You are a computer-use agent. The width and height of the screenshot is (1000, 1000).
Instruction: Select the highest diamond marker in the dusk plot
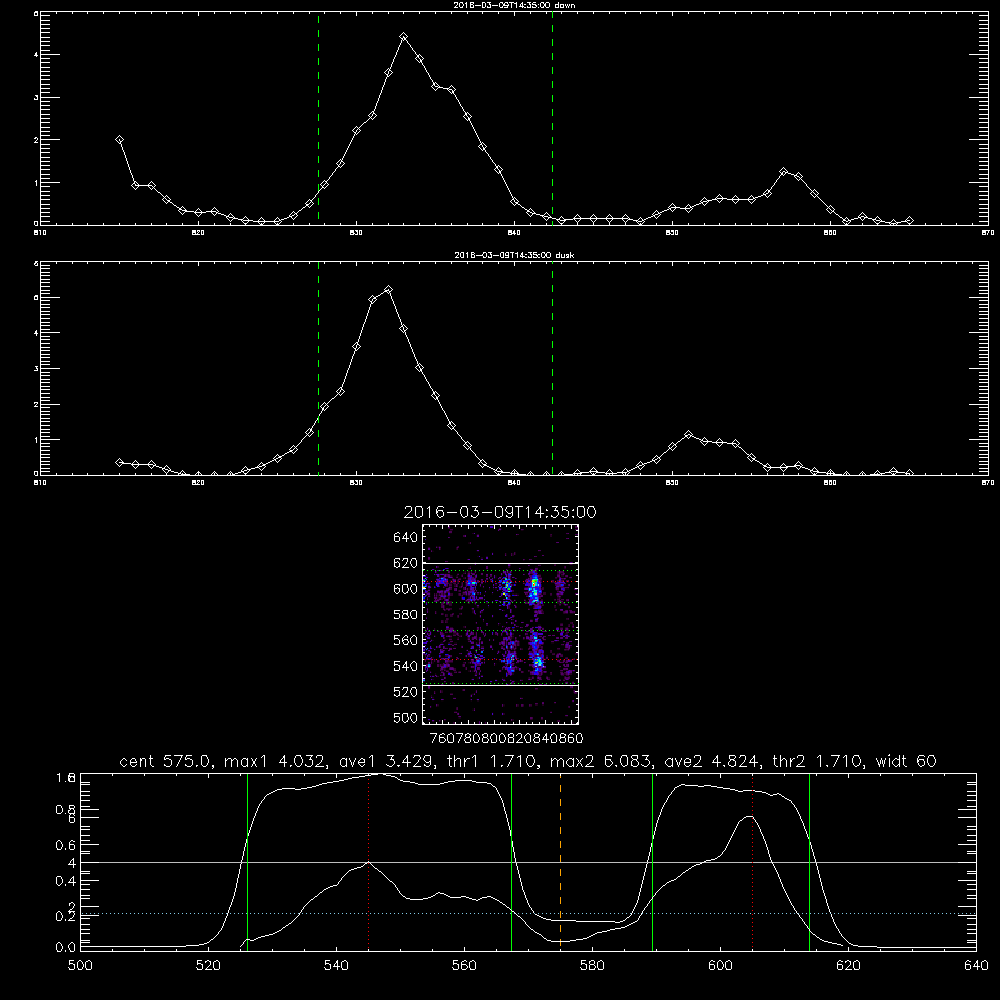[388, 290]
